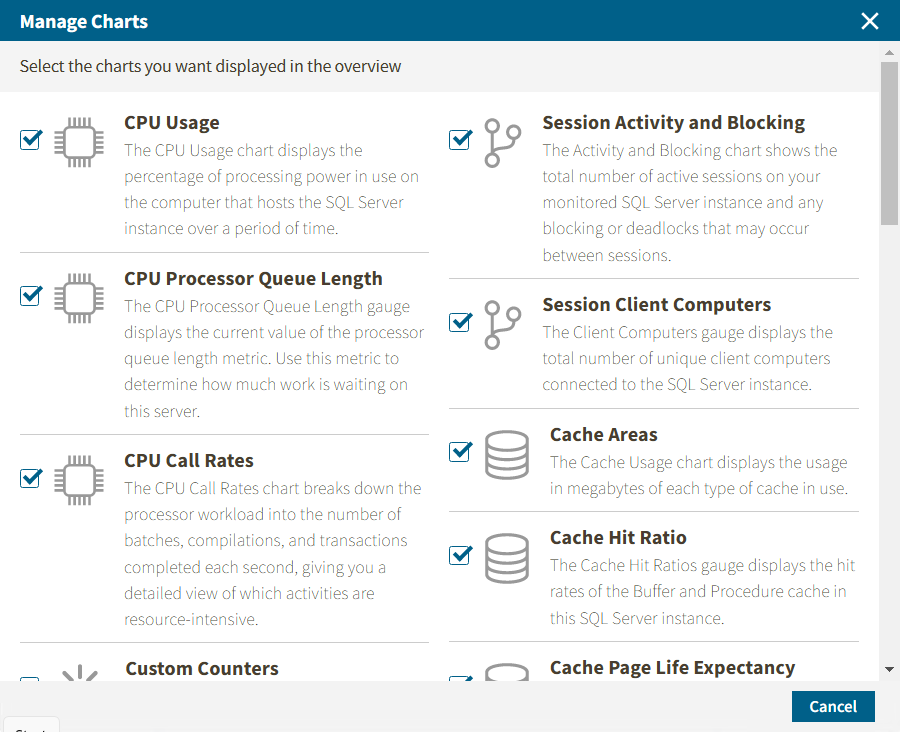Toggle the Session Client Computers checkbox
The height and width of the screenshot is (732, 900).
pos(460,322)
